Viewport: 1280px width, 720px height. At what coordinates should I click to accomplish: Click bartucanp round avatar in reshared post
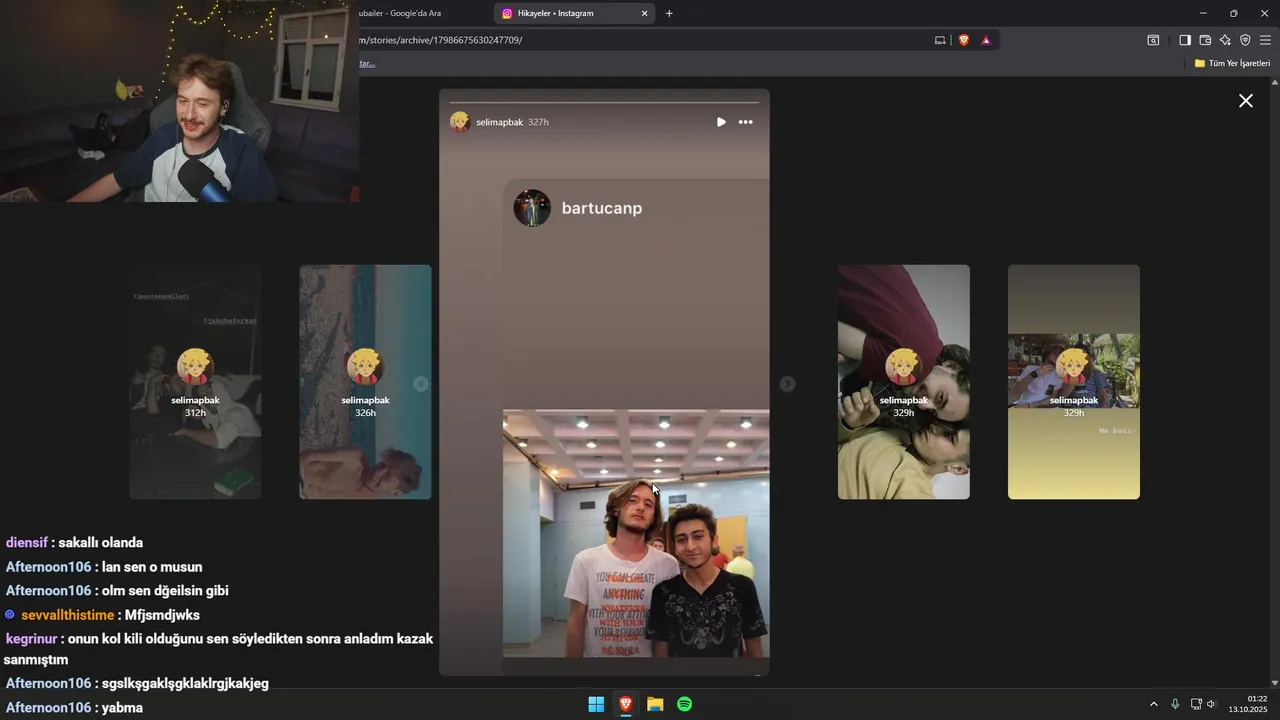click(x=532, y=208)
